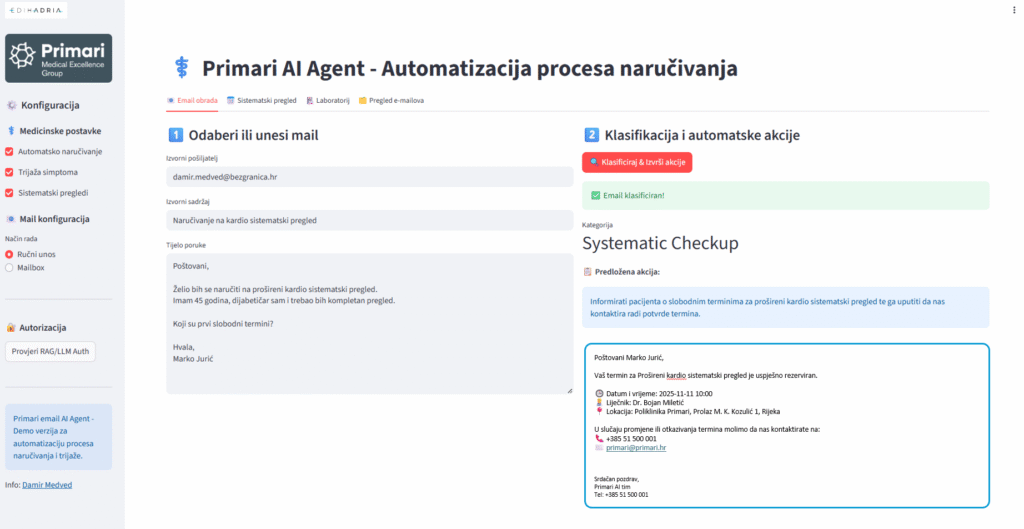The width and height of the screenshot is (1024, 529).
Task: Open the three-dot menu in top right corner
Action: click(1015, 9)
